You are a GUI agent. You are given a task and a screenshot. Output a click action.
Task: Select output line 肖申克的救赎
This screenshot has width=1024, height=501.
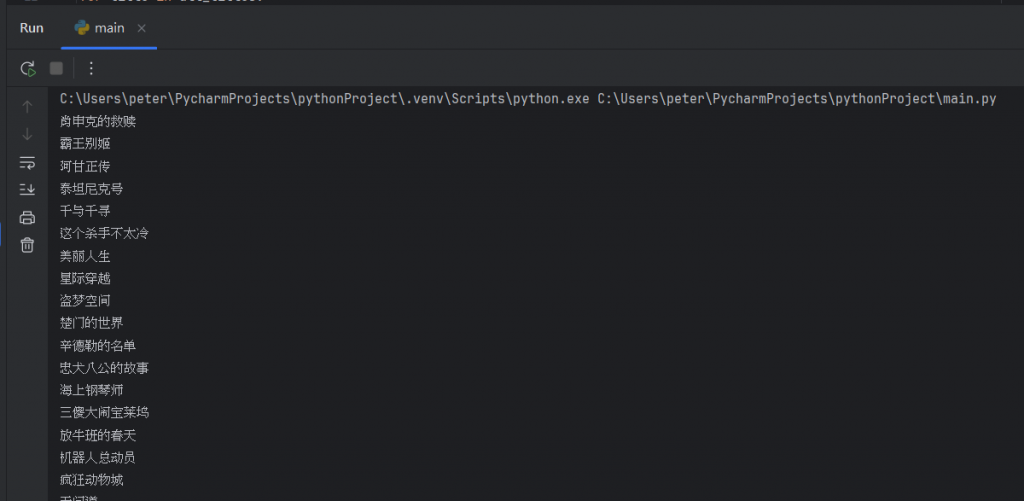point(97,121)
